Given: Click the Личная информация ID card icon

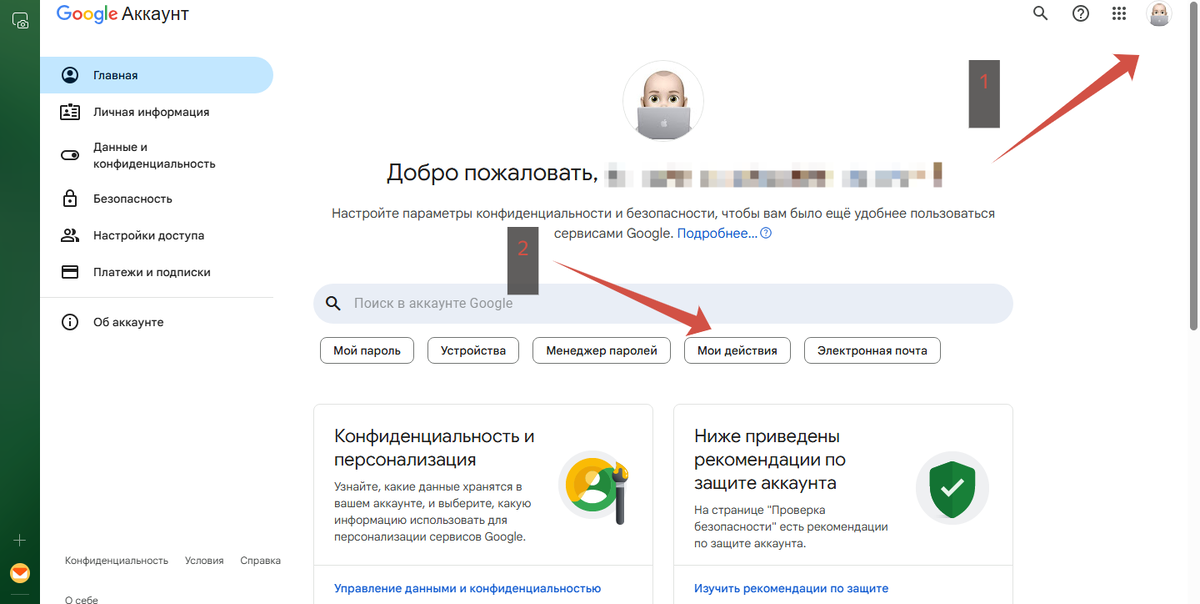Looking at the screenshot, I should pos(70,112).
